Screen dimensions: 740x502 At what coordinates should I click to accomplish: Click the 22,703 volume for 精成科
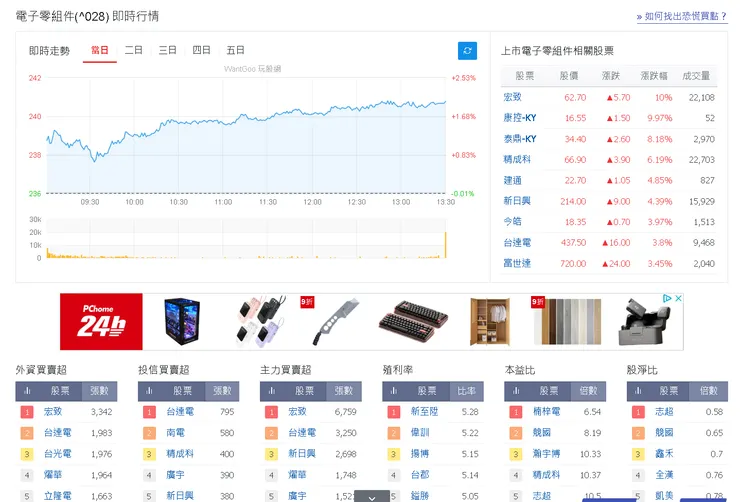[x=701, y=160]
